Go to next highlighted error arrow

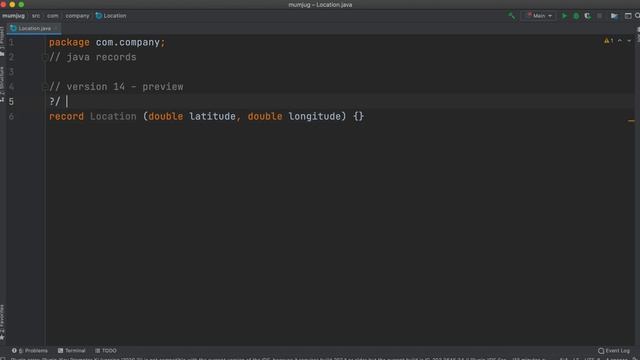pos(629,41)
